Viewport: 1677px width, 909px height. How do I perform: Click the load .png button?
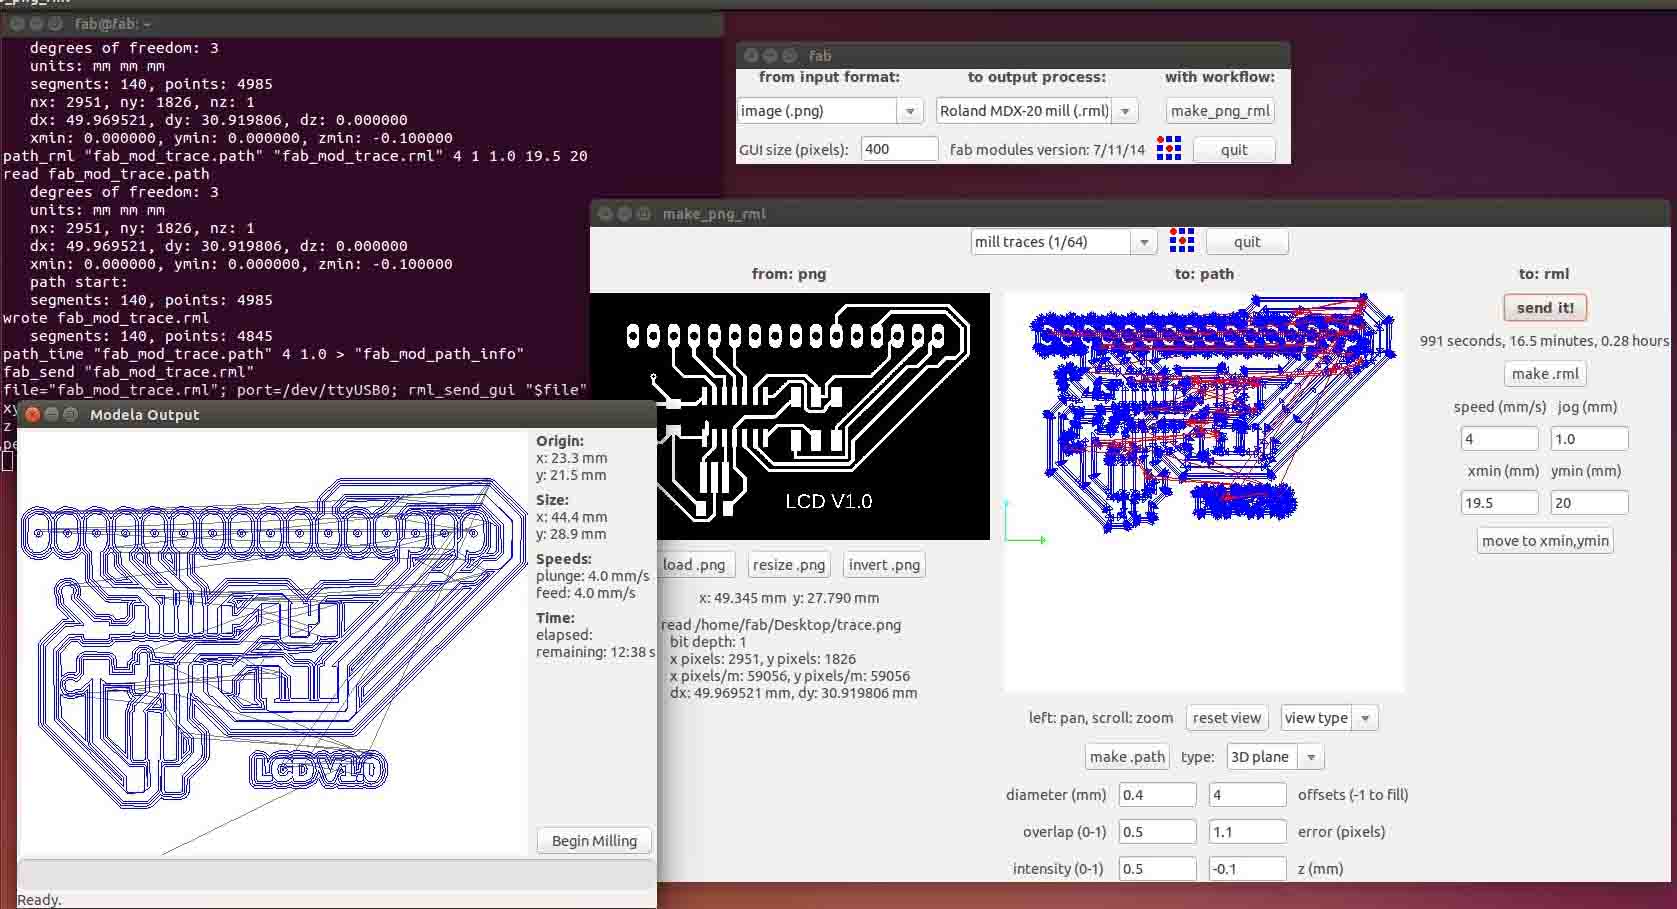click(x=694, y=565)
